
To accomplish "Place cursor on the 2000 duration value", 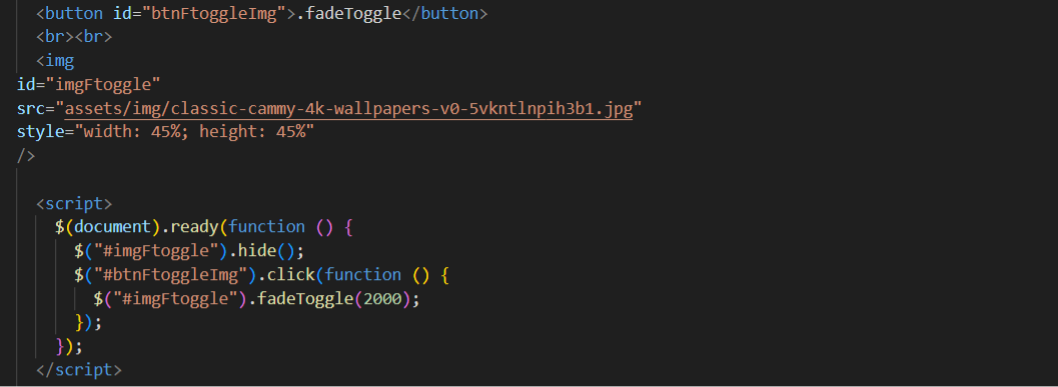I will click(382, 299).
